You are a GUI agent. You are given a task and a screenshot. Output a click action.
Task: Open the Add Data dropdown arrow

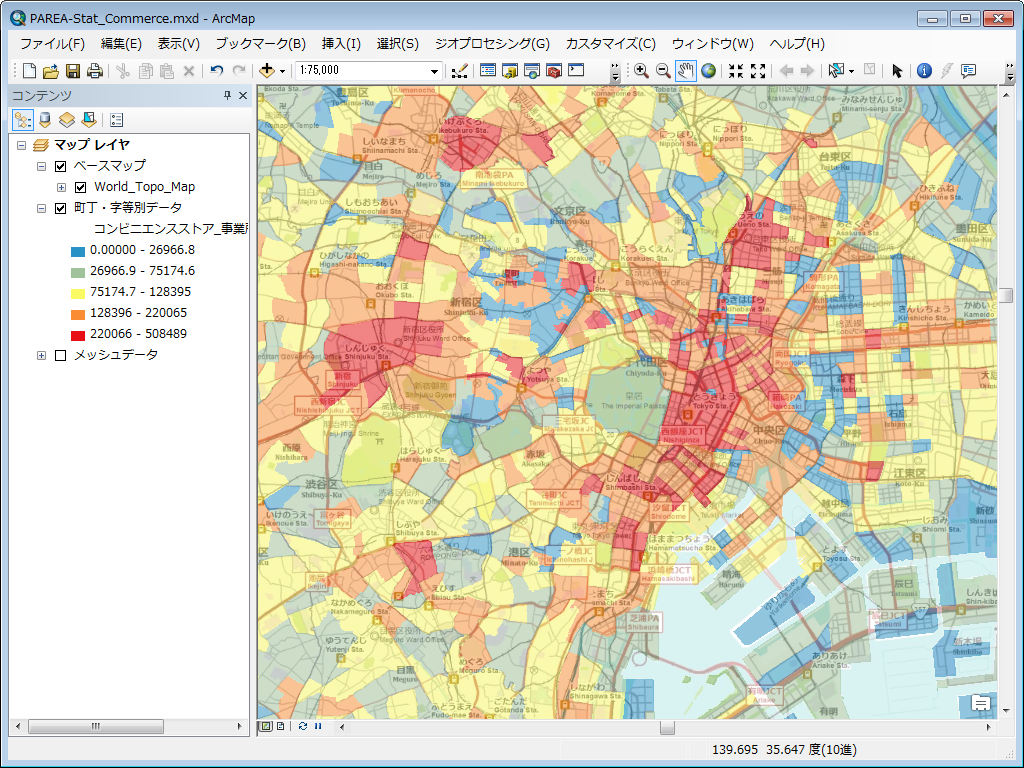[x=282, y=71]
